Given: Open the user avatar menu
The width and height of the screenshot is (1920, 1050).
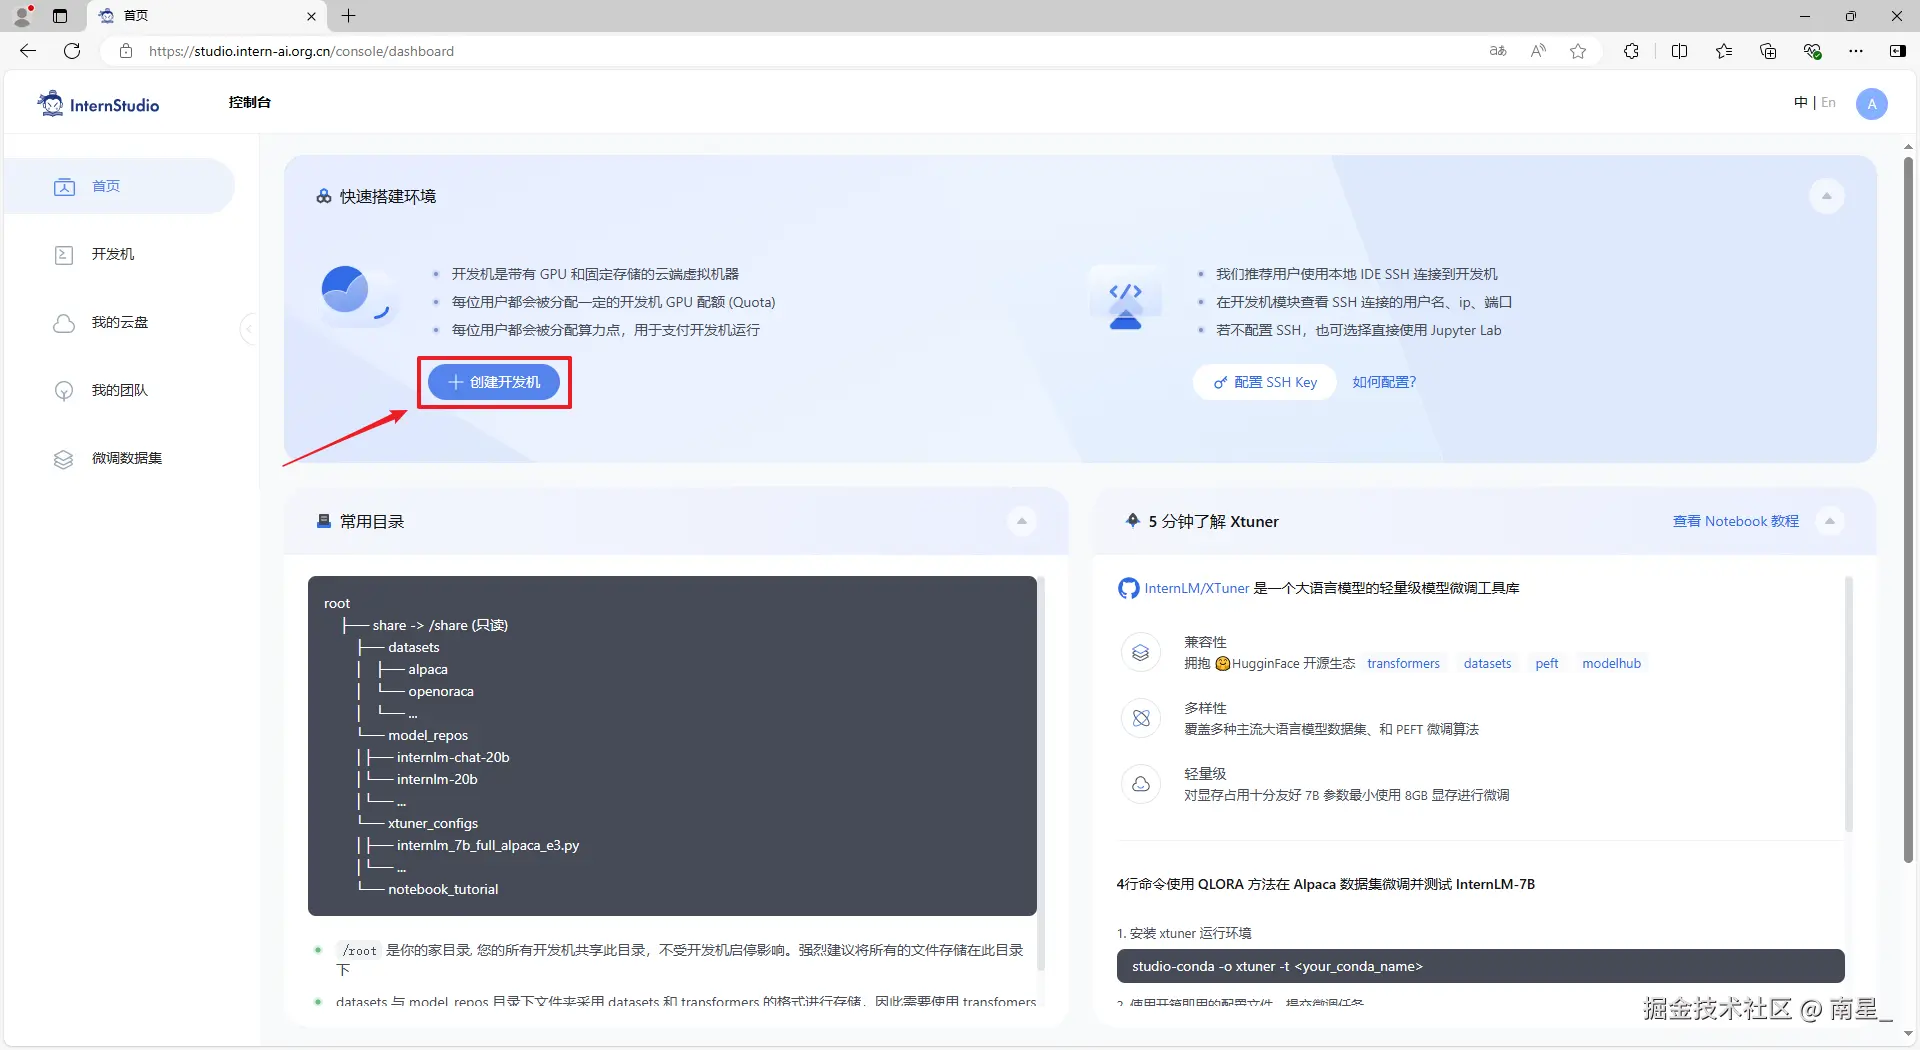Looking at the screenshot, I should pyautogui.click(x=1872, y=104).
